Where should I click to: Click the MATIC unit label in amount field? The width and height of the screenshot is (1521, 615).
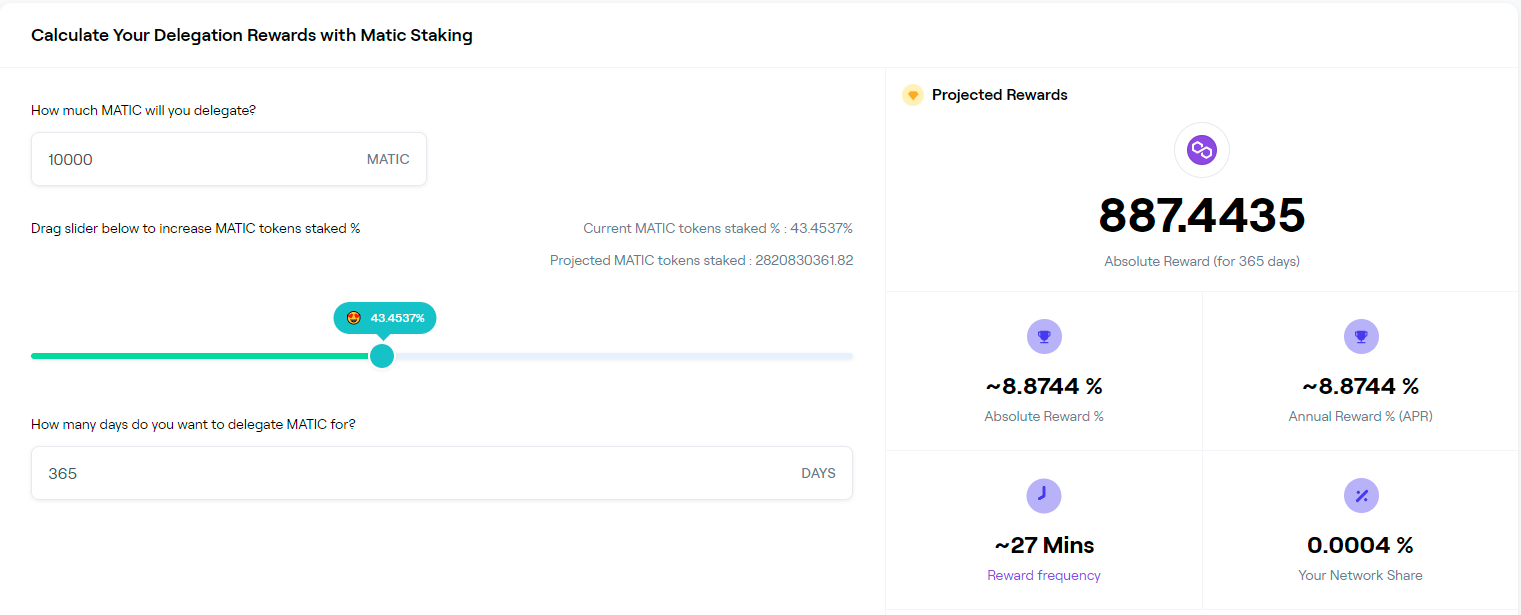pos(388,159)
